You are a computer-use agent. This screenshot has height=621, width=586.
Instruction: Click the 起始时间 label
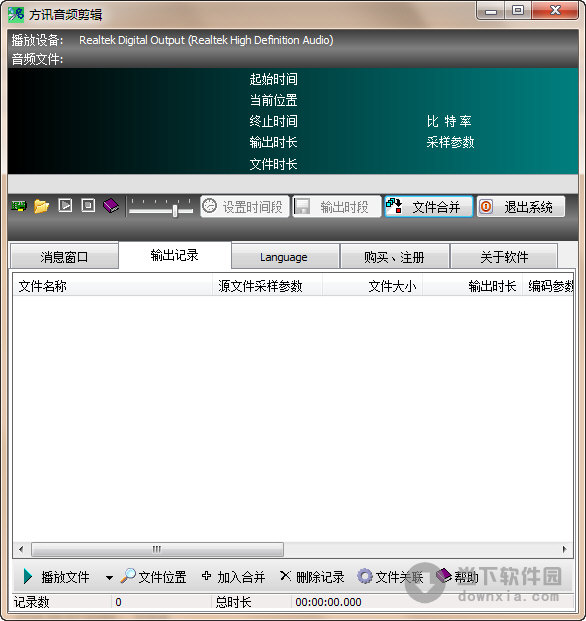[273, 79]
